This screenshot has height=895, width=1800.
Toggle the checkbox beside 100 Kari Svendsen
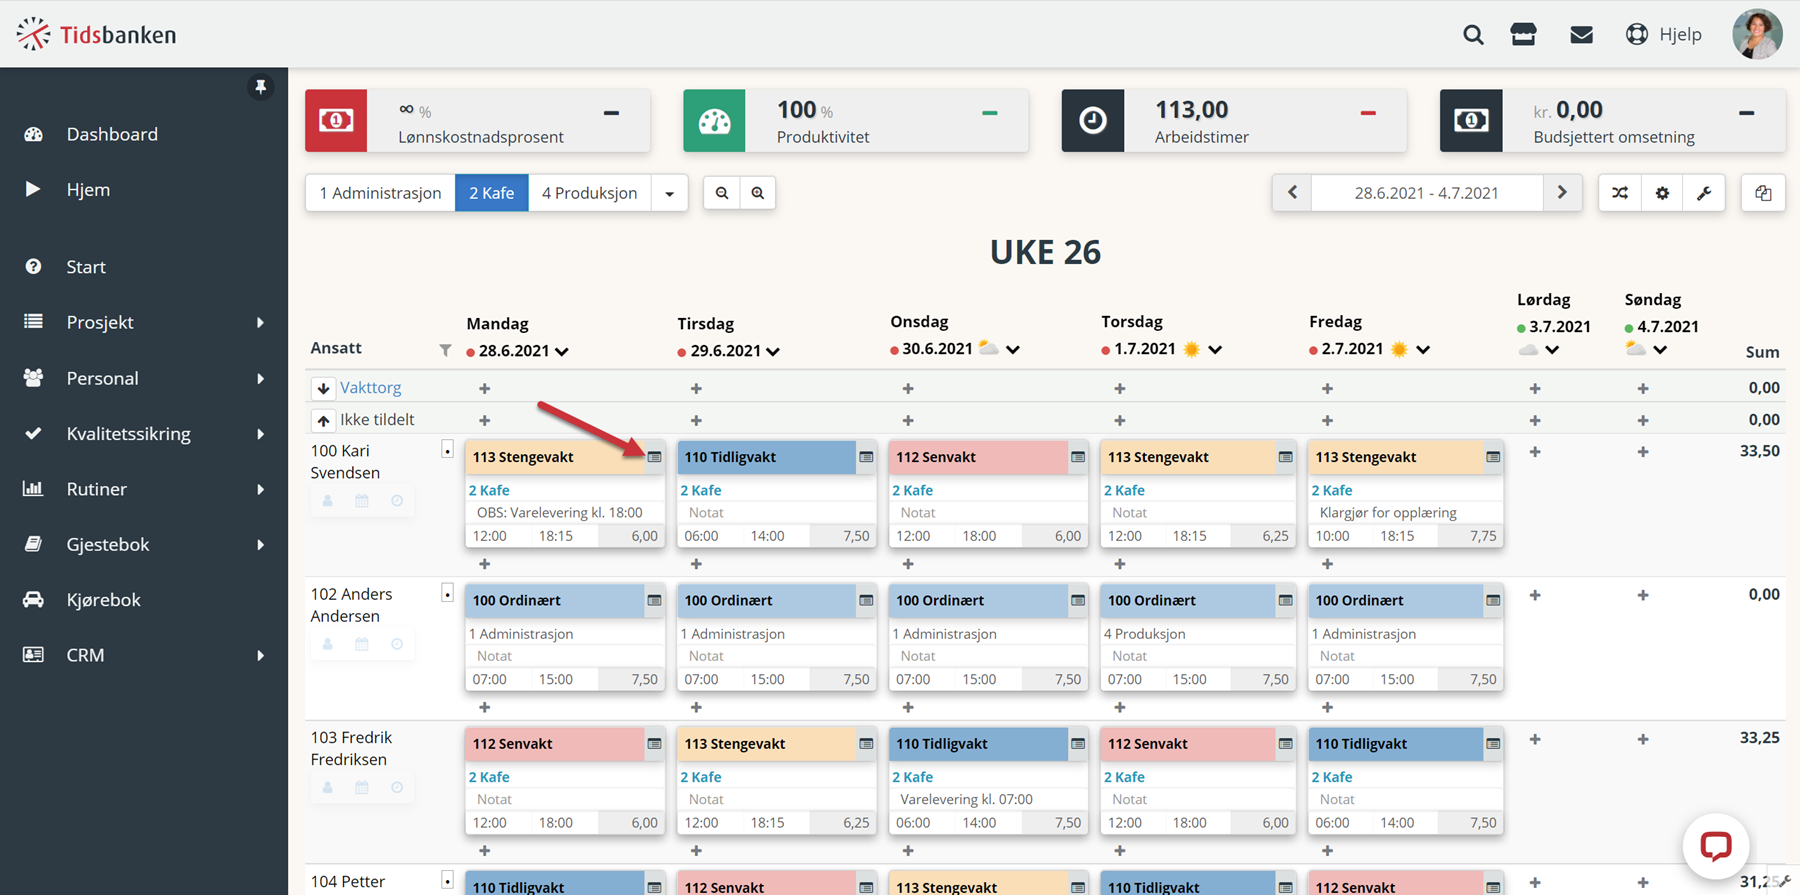click(447, 450)
